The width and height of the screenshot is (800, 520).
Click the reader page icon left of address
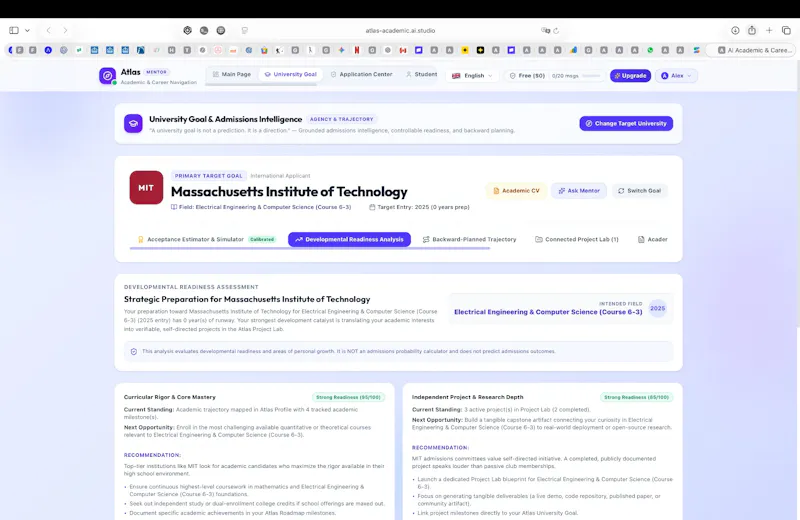click(x=245, y=31)
